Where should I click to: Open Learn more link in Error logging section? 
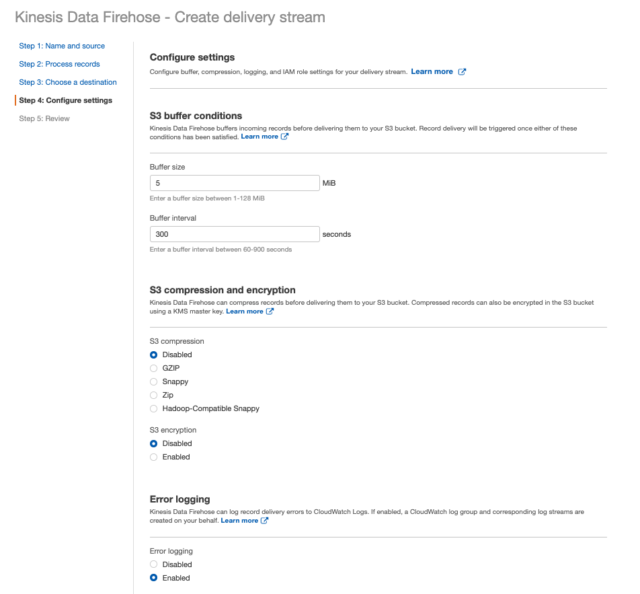239,521
